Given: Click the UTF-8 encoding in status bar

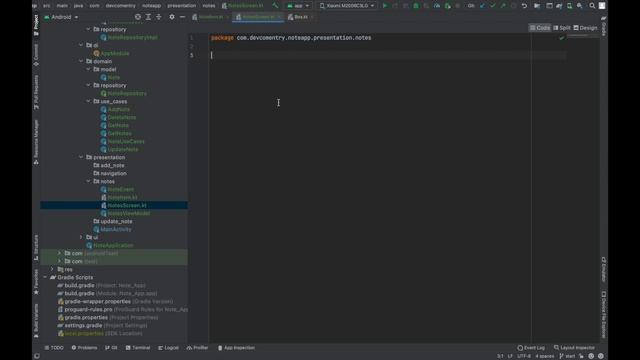Looking at the screenshot, I should pyautogui.click(x=524, y=356).
